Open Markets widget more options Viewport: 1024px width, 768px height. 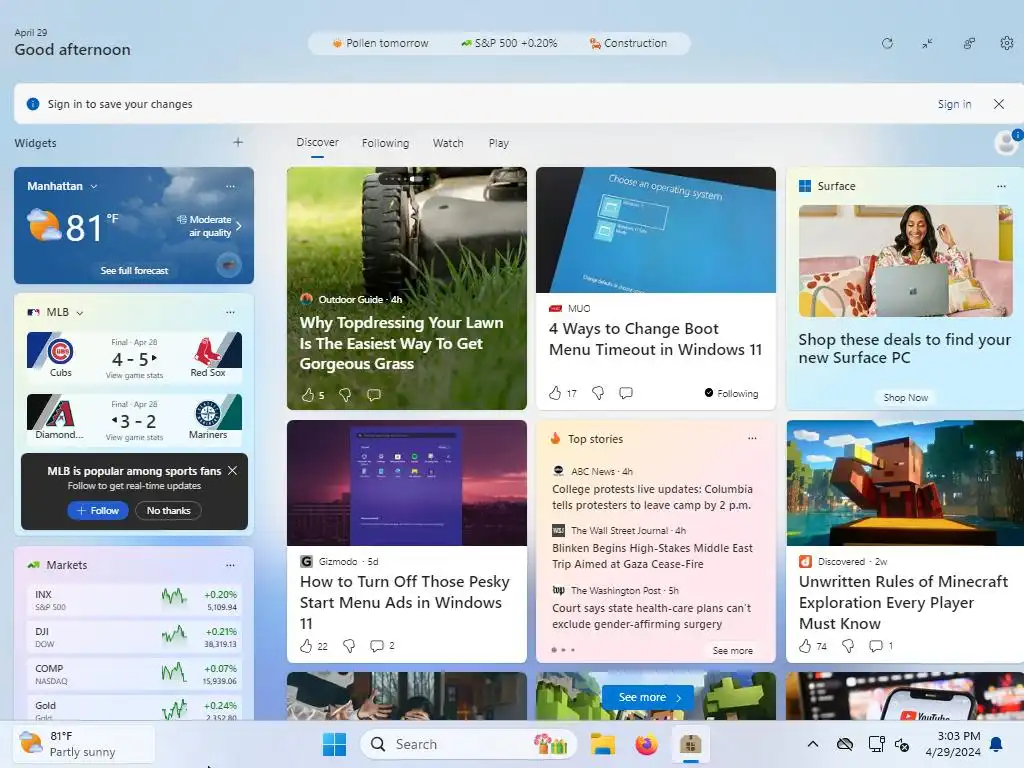[231, 565]
